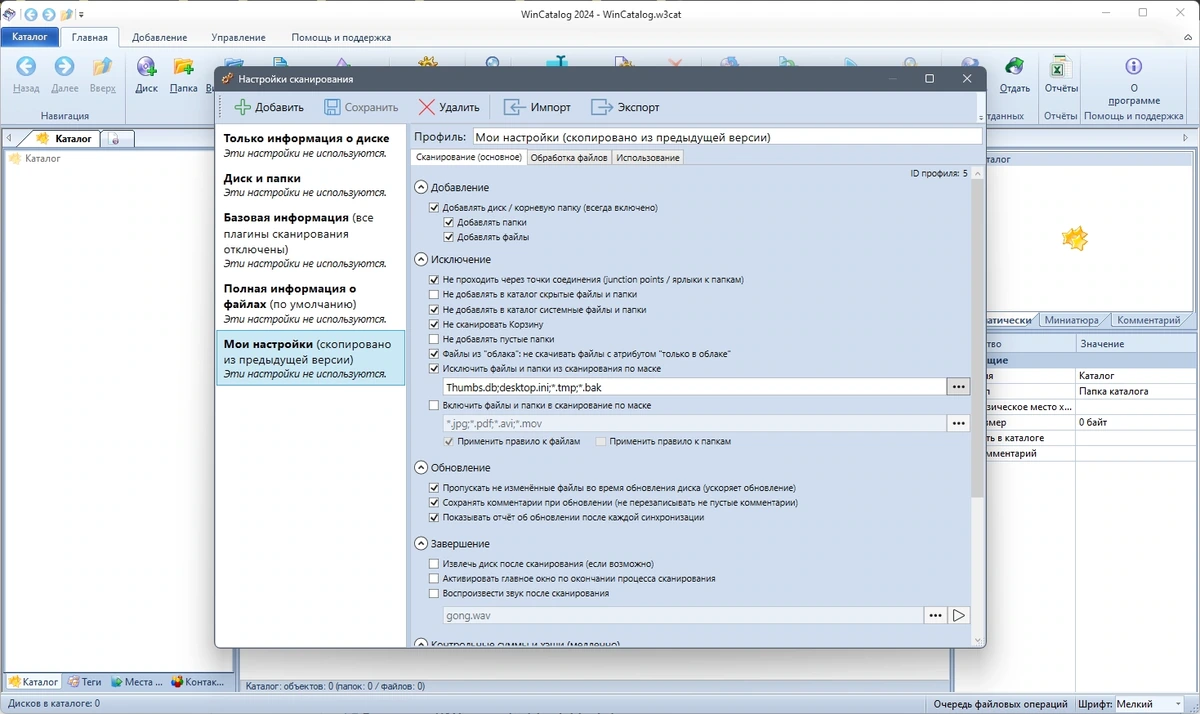Click the up-folder icon in quick access toolbar
Image resolution: width=1200 pixels, height=714 pixels.
coord(65,14)
